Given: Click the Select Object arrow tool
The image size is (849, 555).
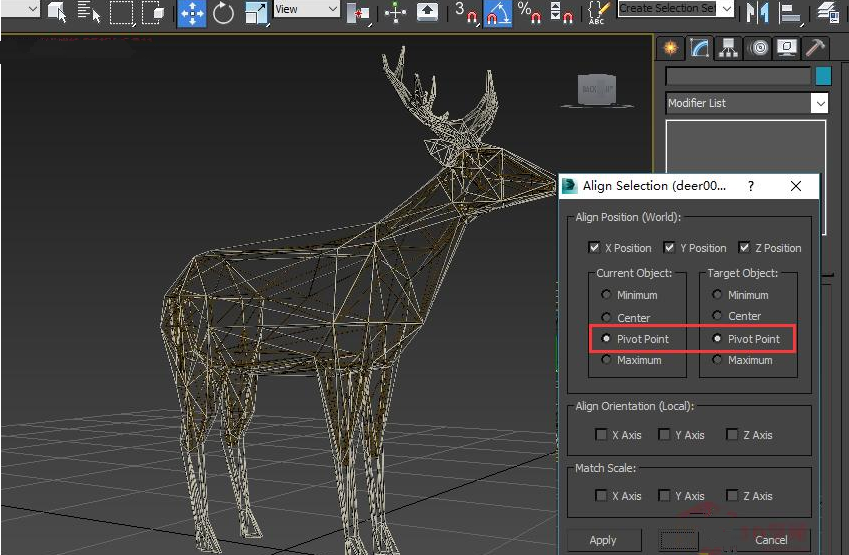Looking at the screenshot, I should point(56,11).
